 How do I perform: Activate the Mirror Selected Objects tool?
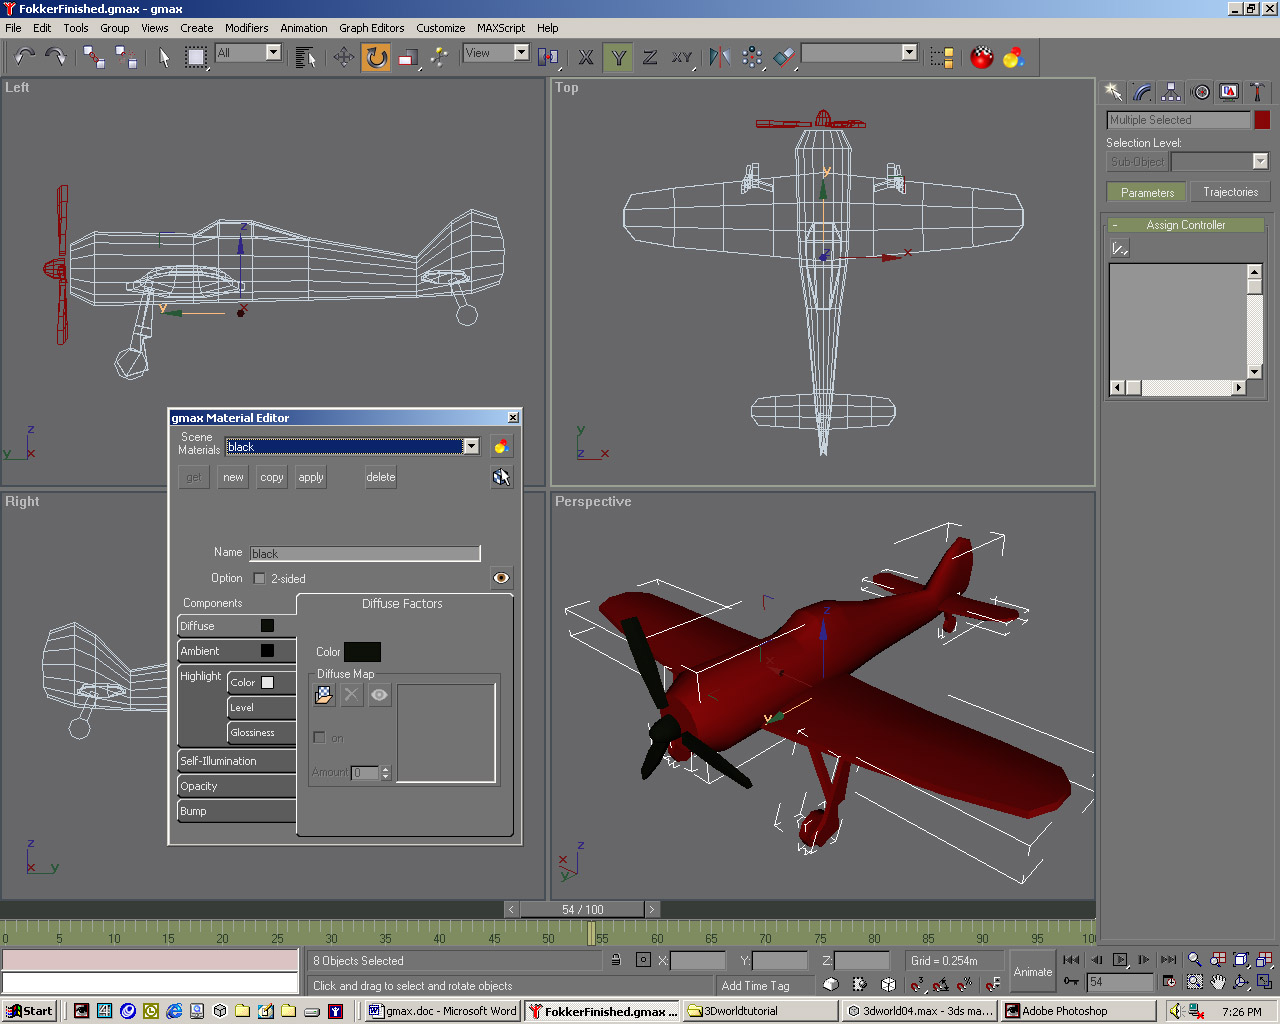click(719, 57)
